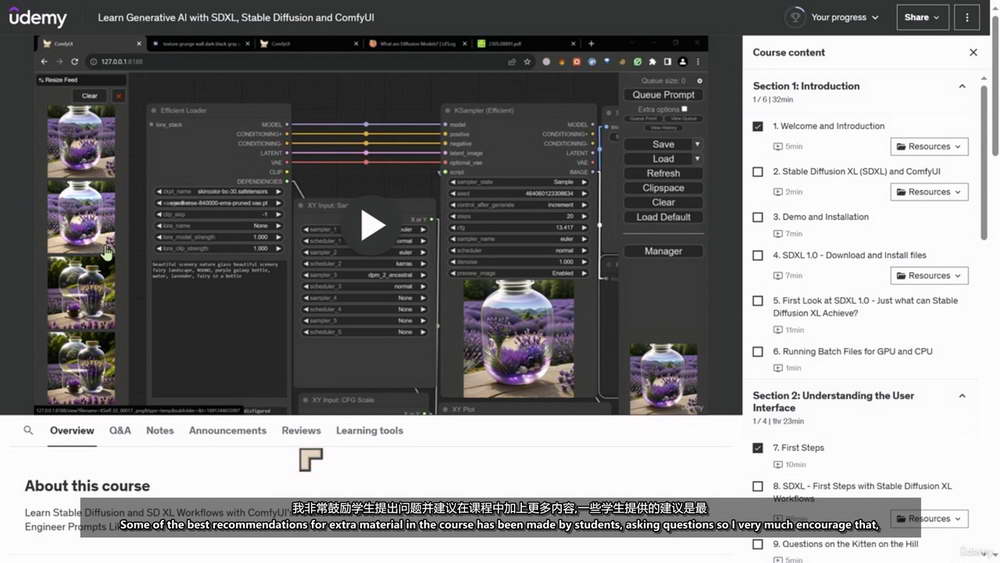Uncheck Welcome and Introduction lecture checkbox
The width and height of the screenshot is (1000, 563).
(x=758, y=126)
